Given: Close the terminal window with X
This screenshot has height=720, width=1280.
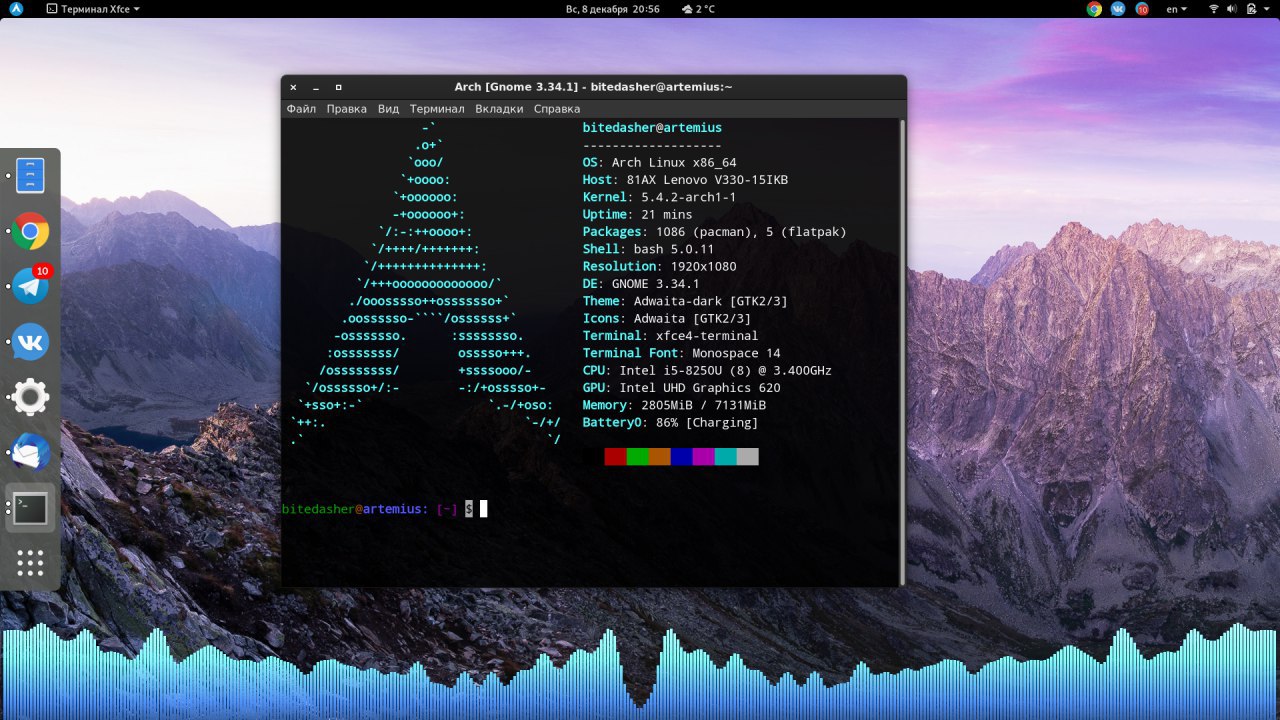Looking at the screenshot, I should pyautogui.click(x=293, y=87).
